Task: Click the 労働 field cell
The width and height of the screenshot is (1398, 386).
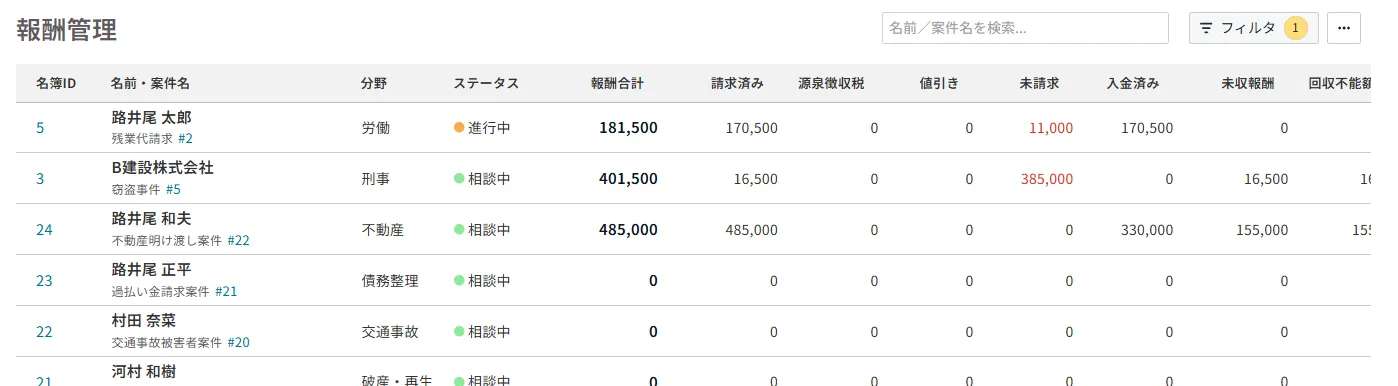Action: [375, 128]
